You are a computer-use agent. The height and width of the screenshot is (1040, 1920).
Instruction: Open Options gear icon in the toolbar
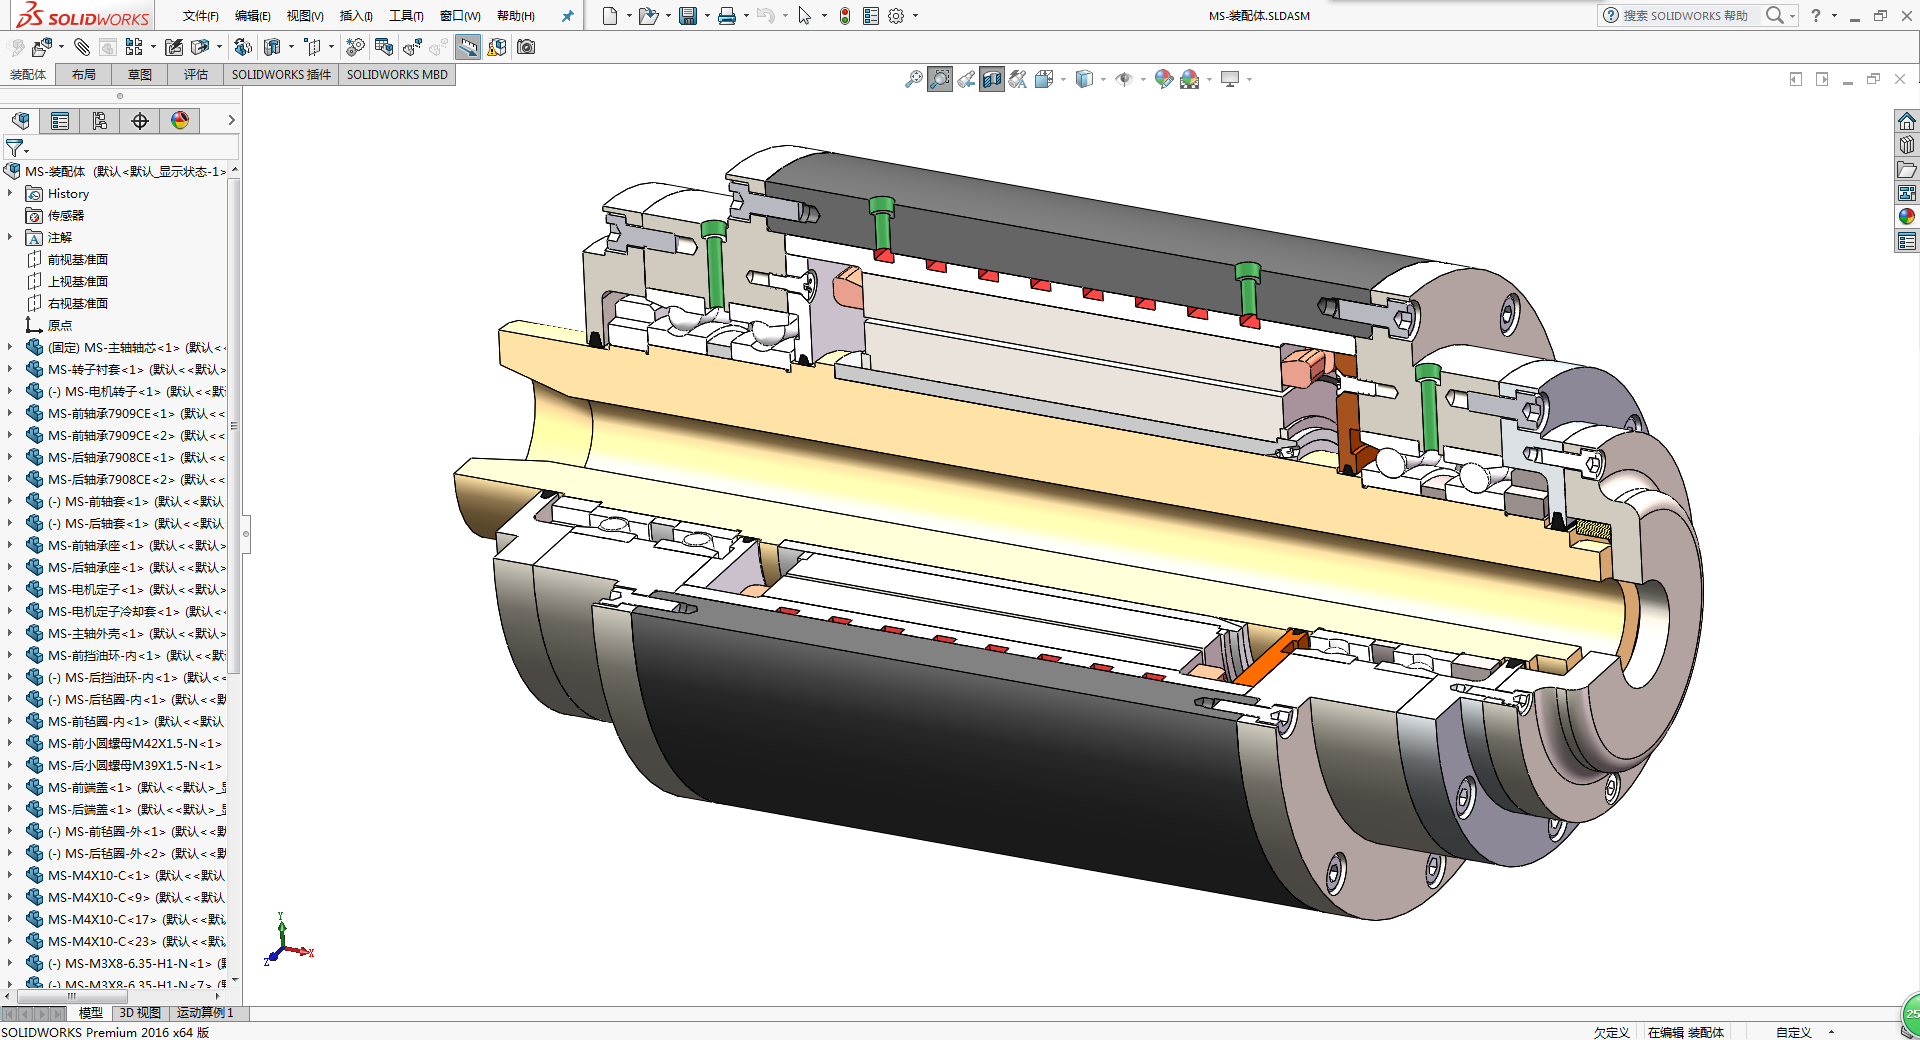tap(896, 16)
